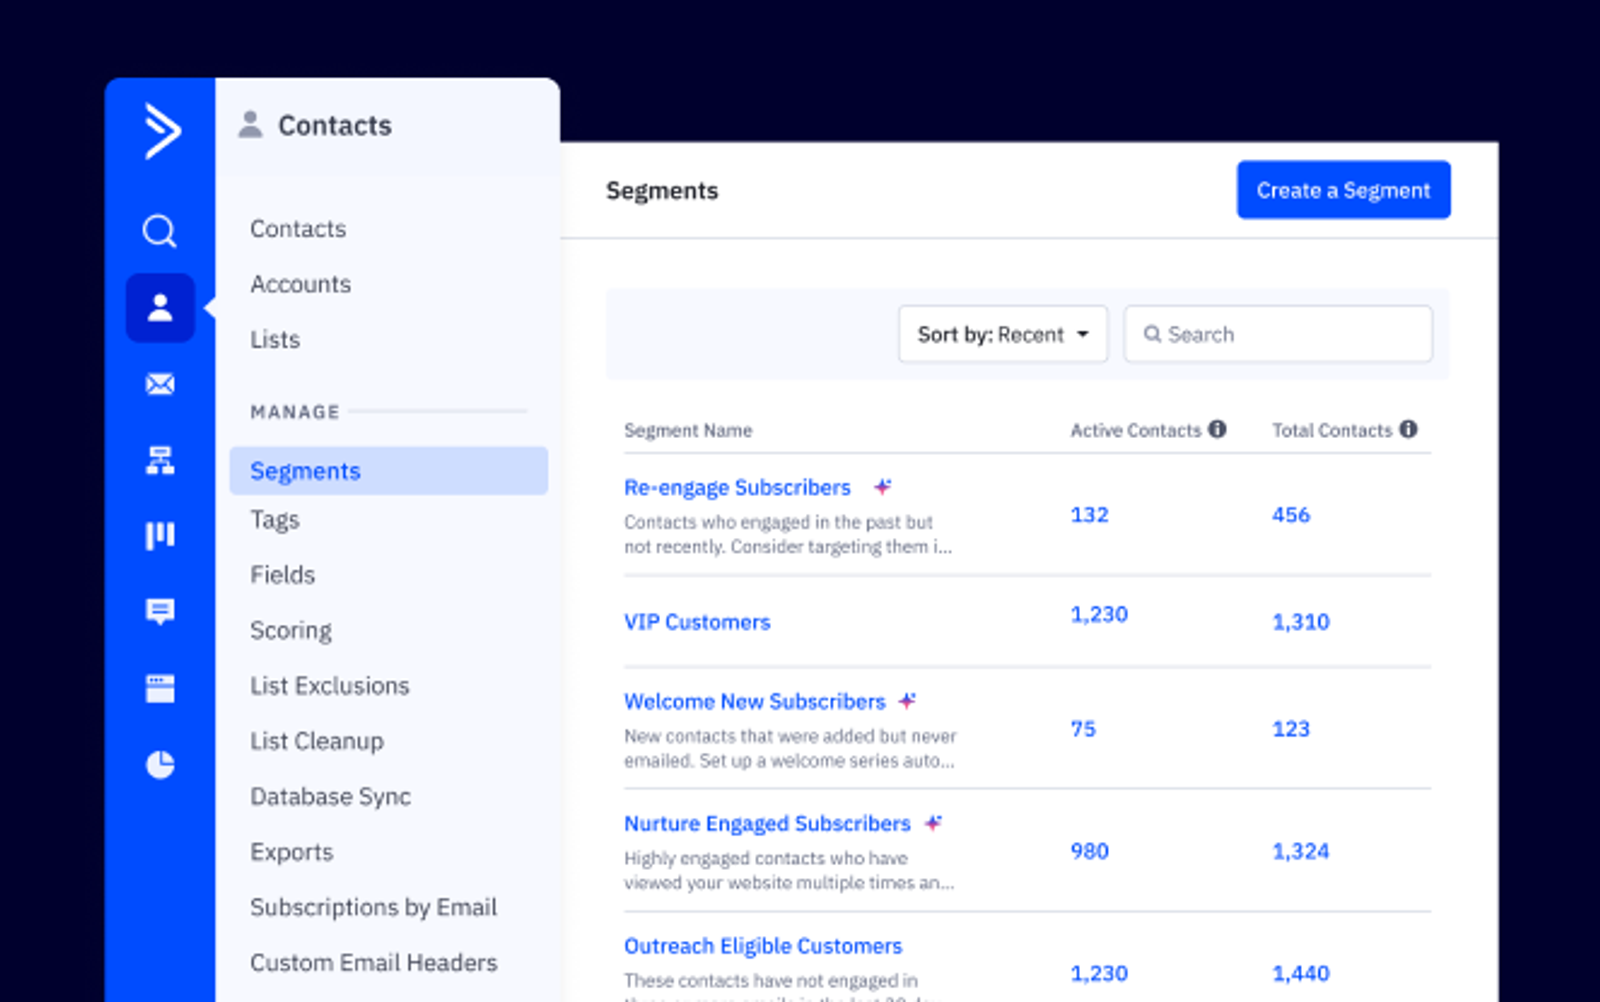
Task: Open the VIP Customers segment
Action: 697,622
